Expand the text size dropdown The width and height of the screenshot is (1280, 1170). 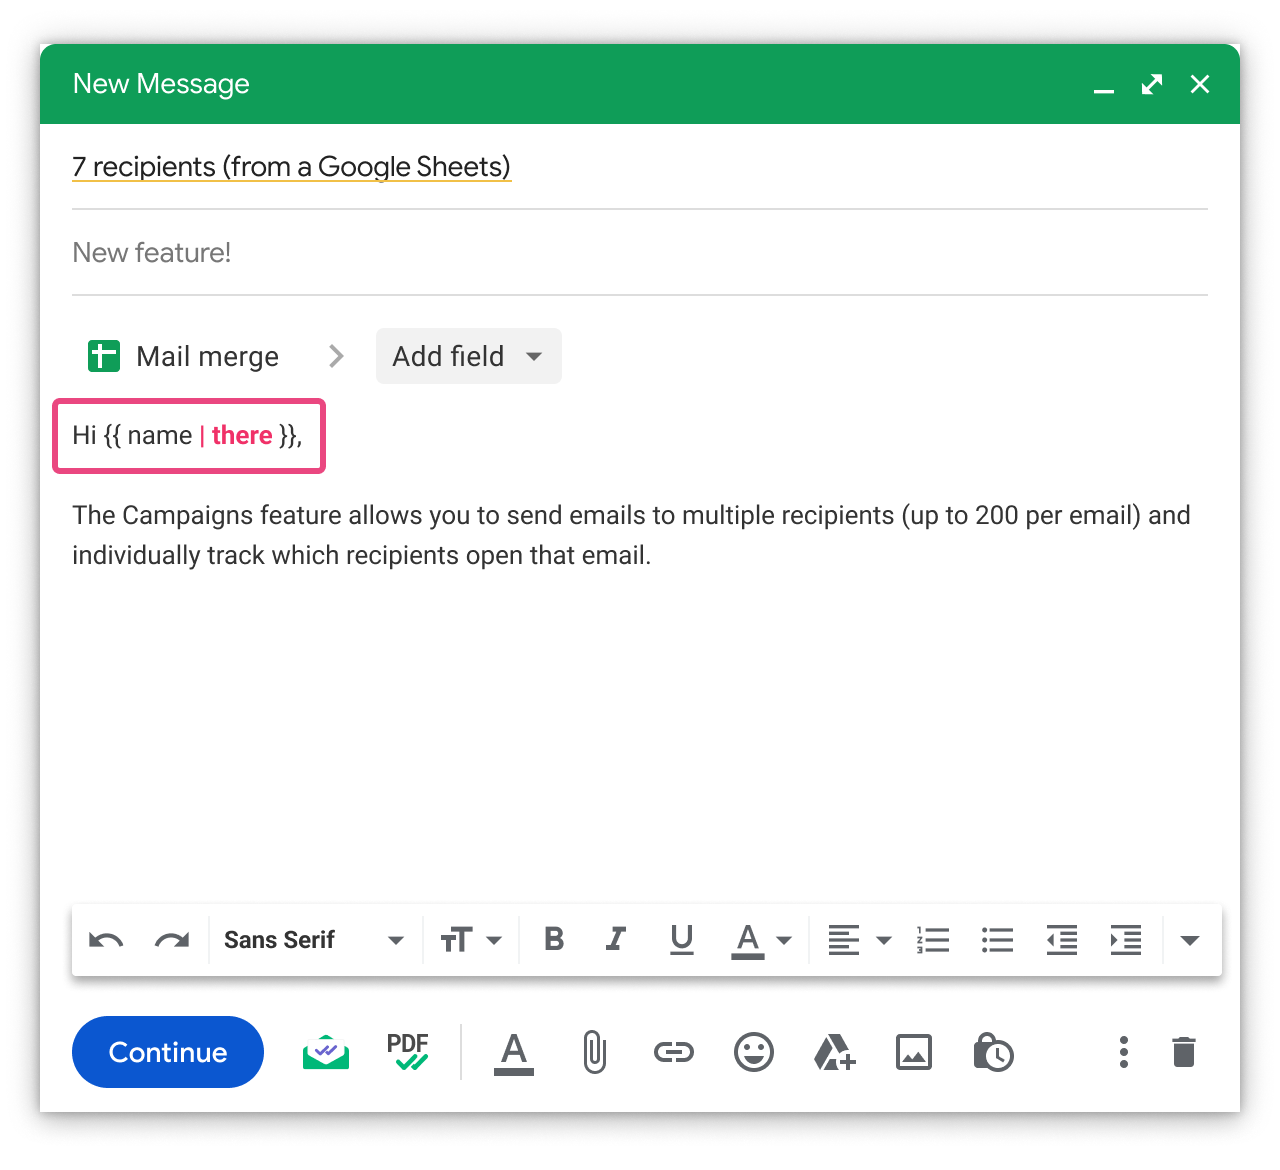pos(471,940)
